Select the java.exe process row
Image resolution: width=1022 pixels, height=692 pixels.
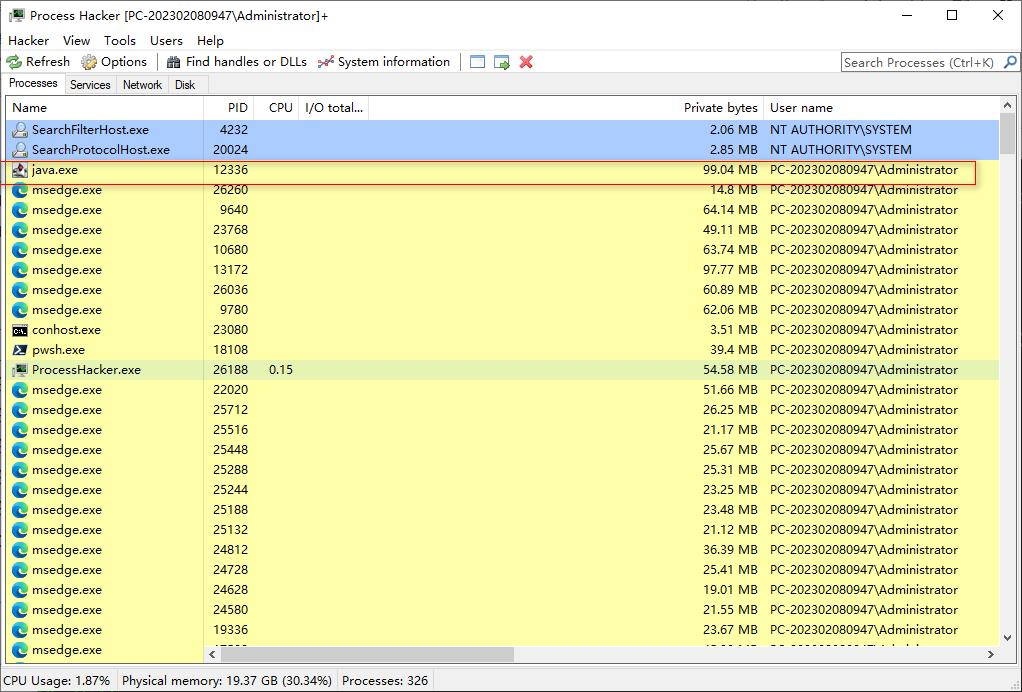(55, 170)
